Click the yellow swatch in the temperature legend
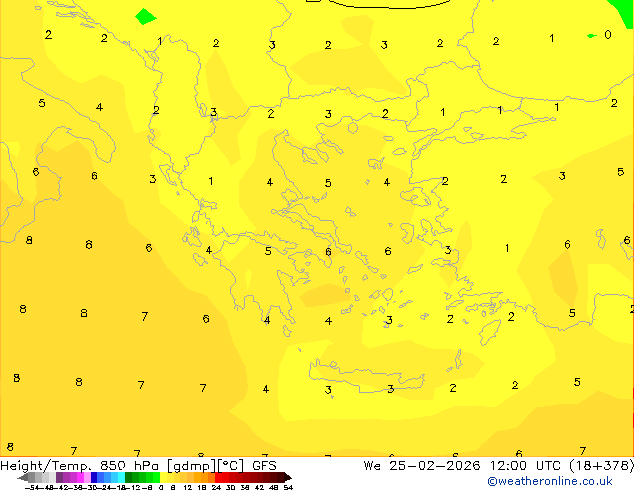 pos(163,477)
